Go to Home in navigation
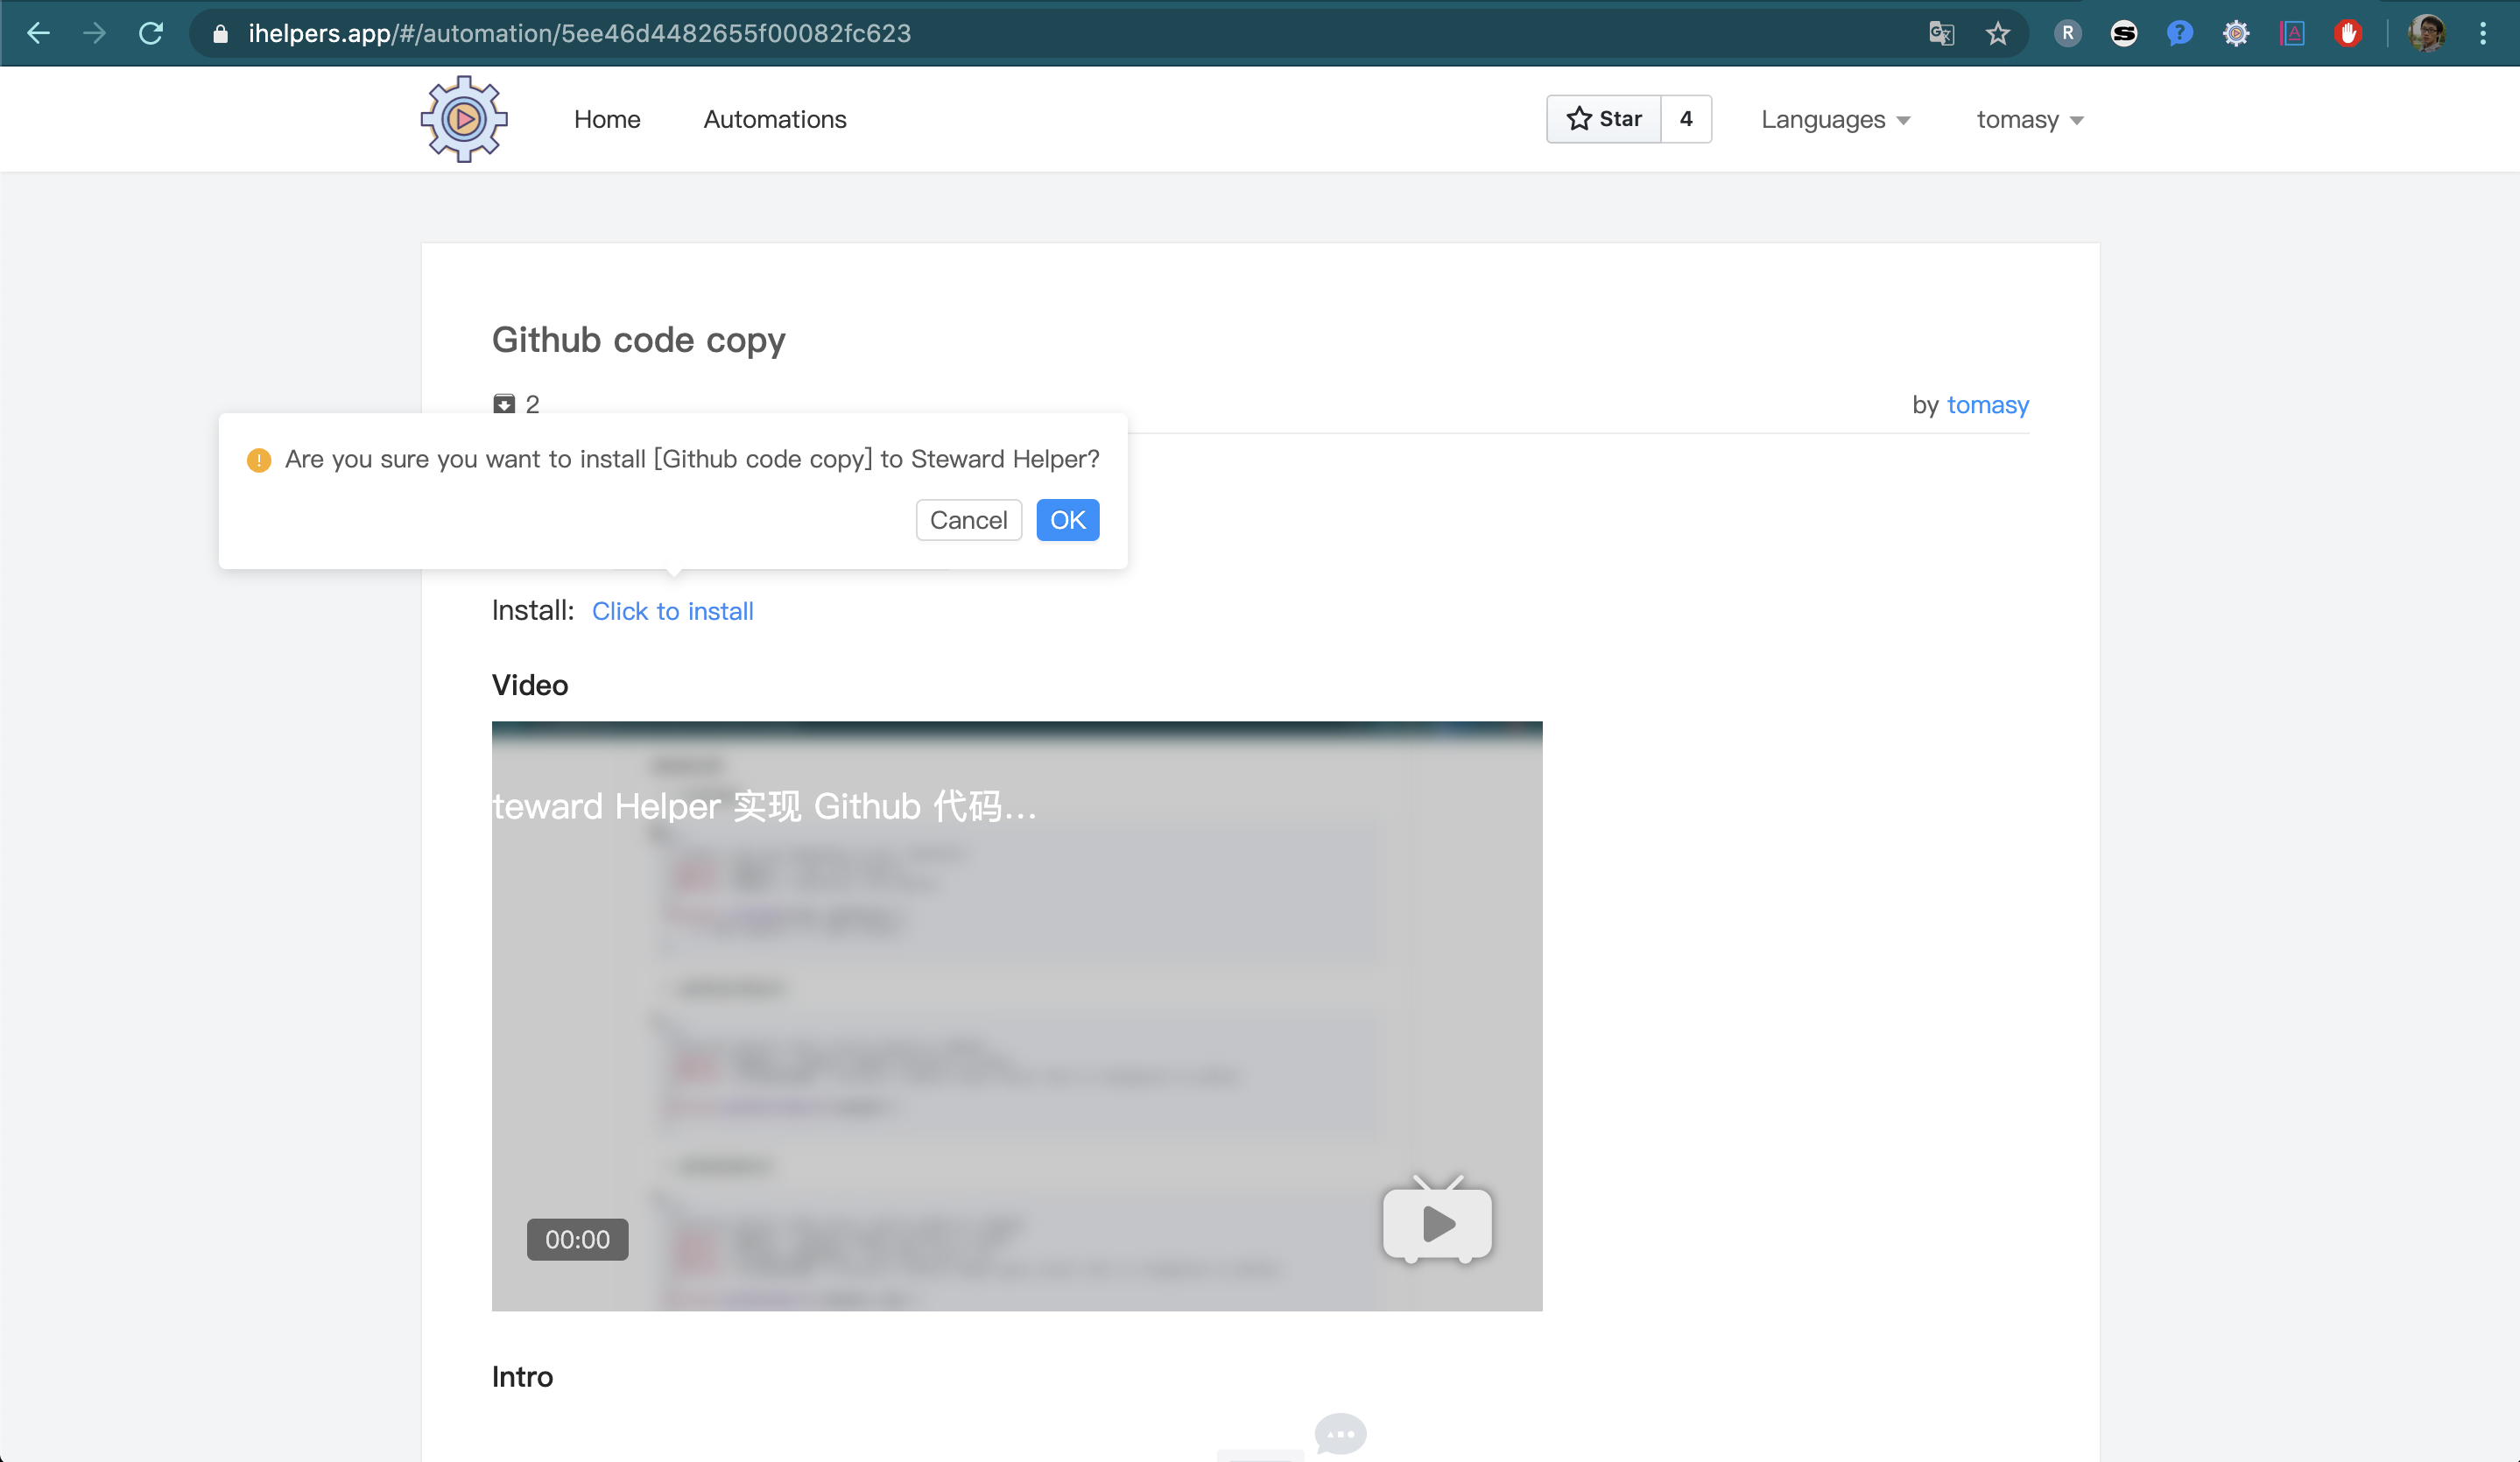The width and height of the screenshot is (2520, 1462). 606,119
